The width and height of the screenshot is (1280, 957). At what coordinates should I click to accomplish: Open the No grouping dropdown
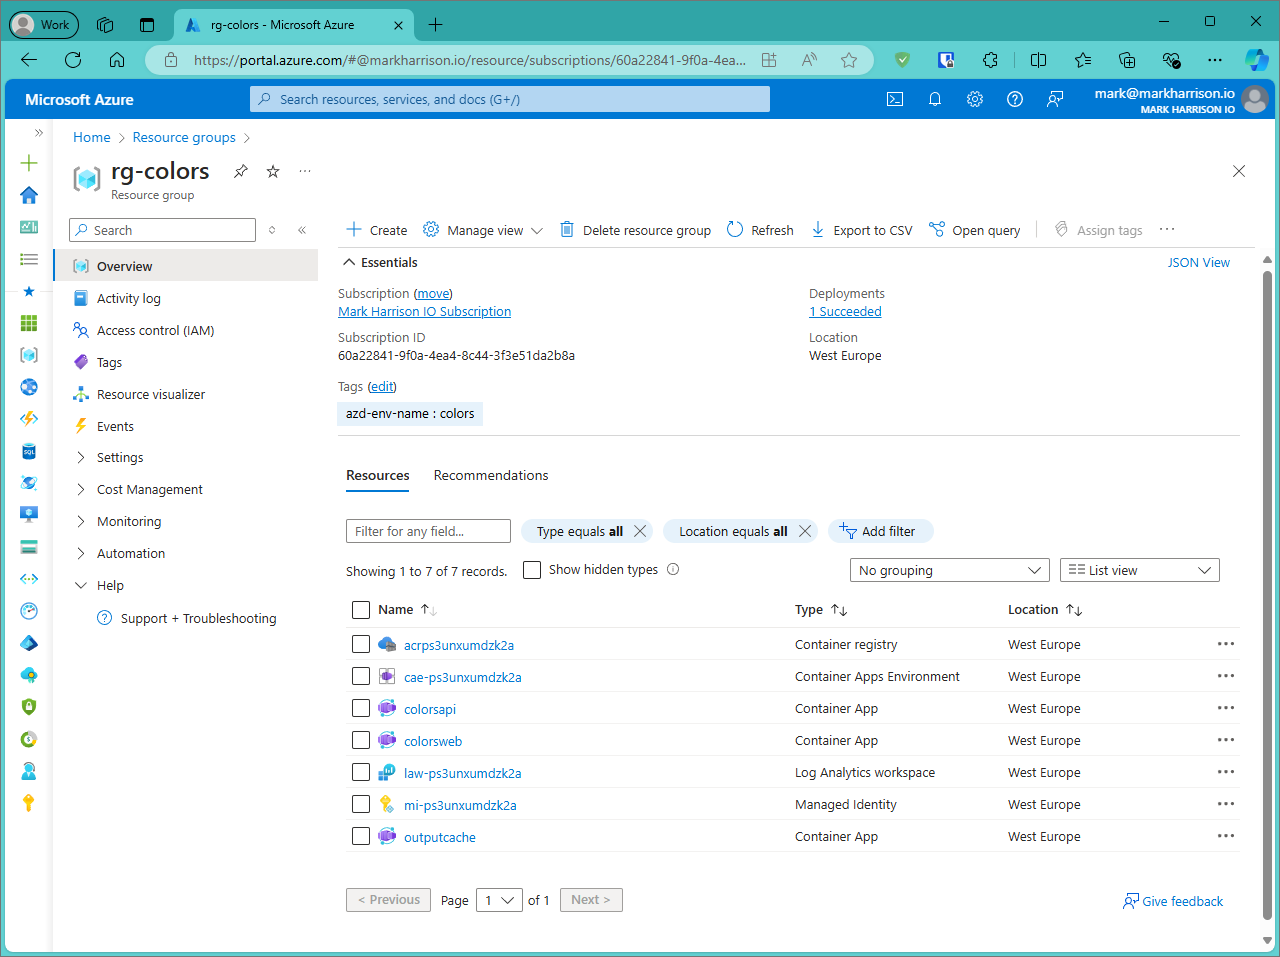pyautogui.click(x=948, y=570)
